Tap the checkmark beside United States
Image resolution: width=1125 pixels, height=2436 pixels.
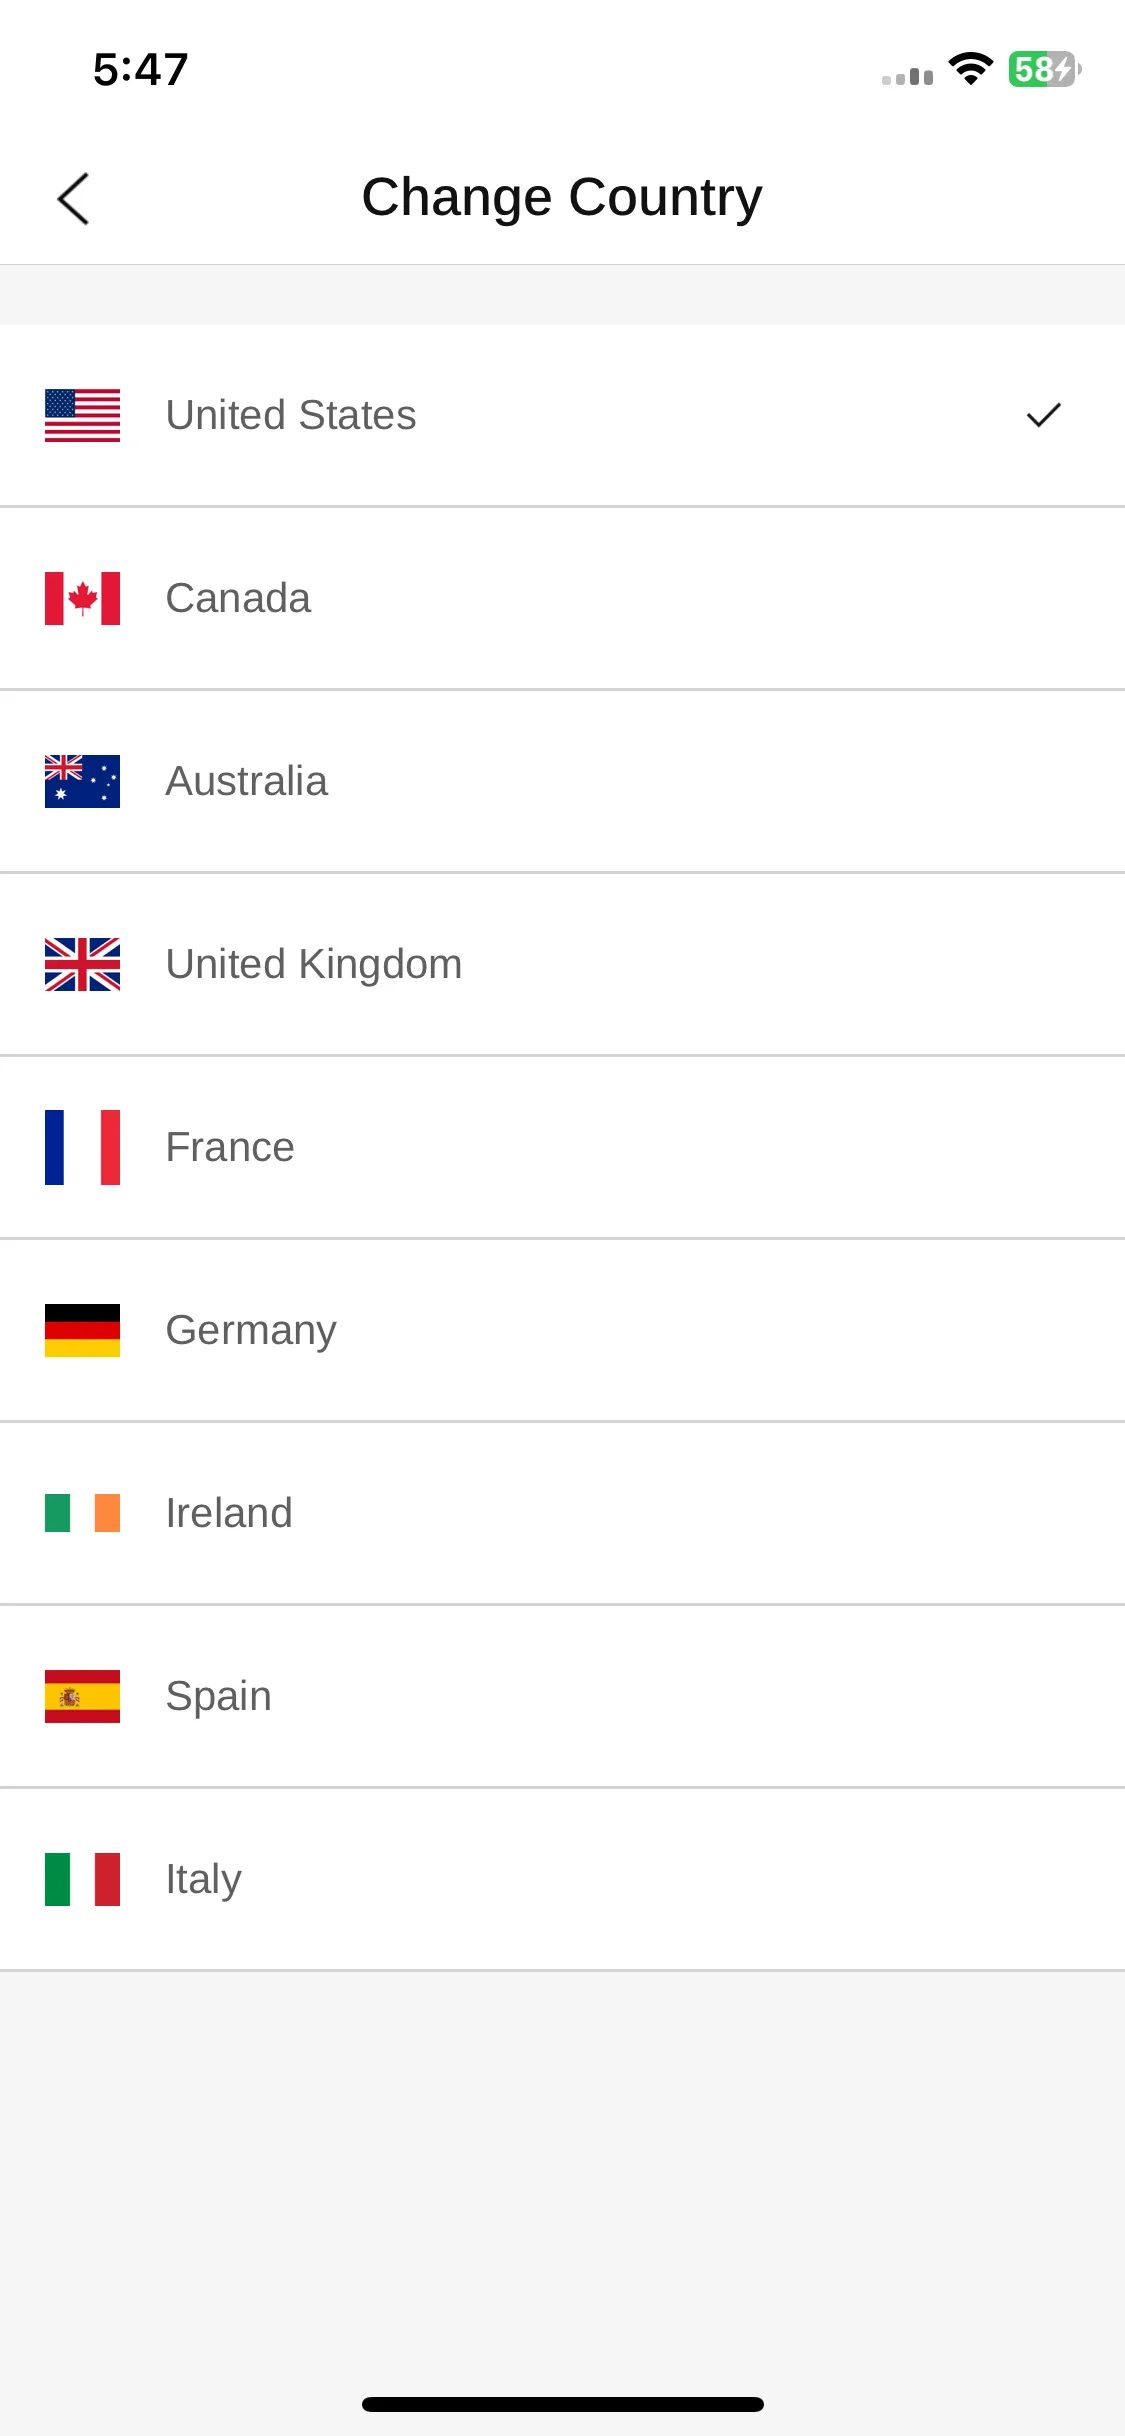[x=1043, y=415]
